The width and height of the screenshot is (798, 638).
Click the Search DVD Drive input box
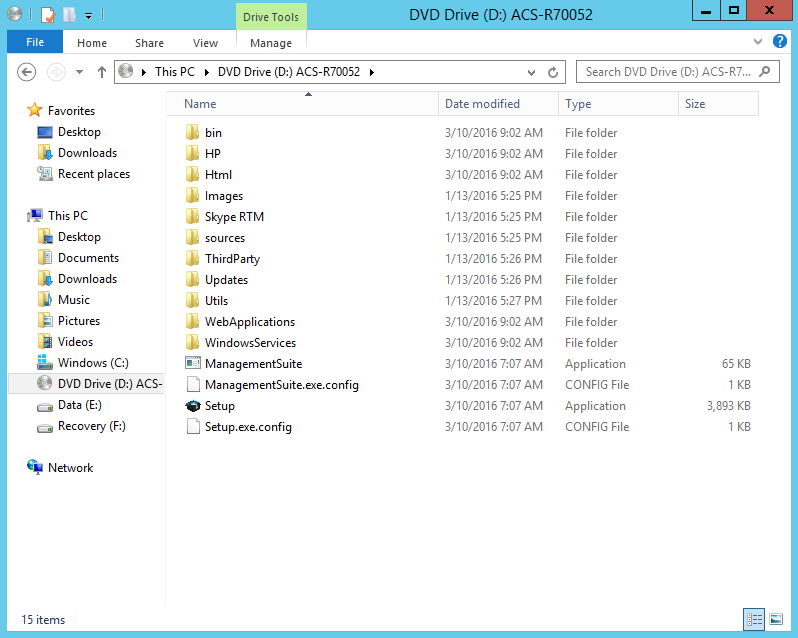pyautogui.click(x=668, y=72)
